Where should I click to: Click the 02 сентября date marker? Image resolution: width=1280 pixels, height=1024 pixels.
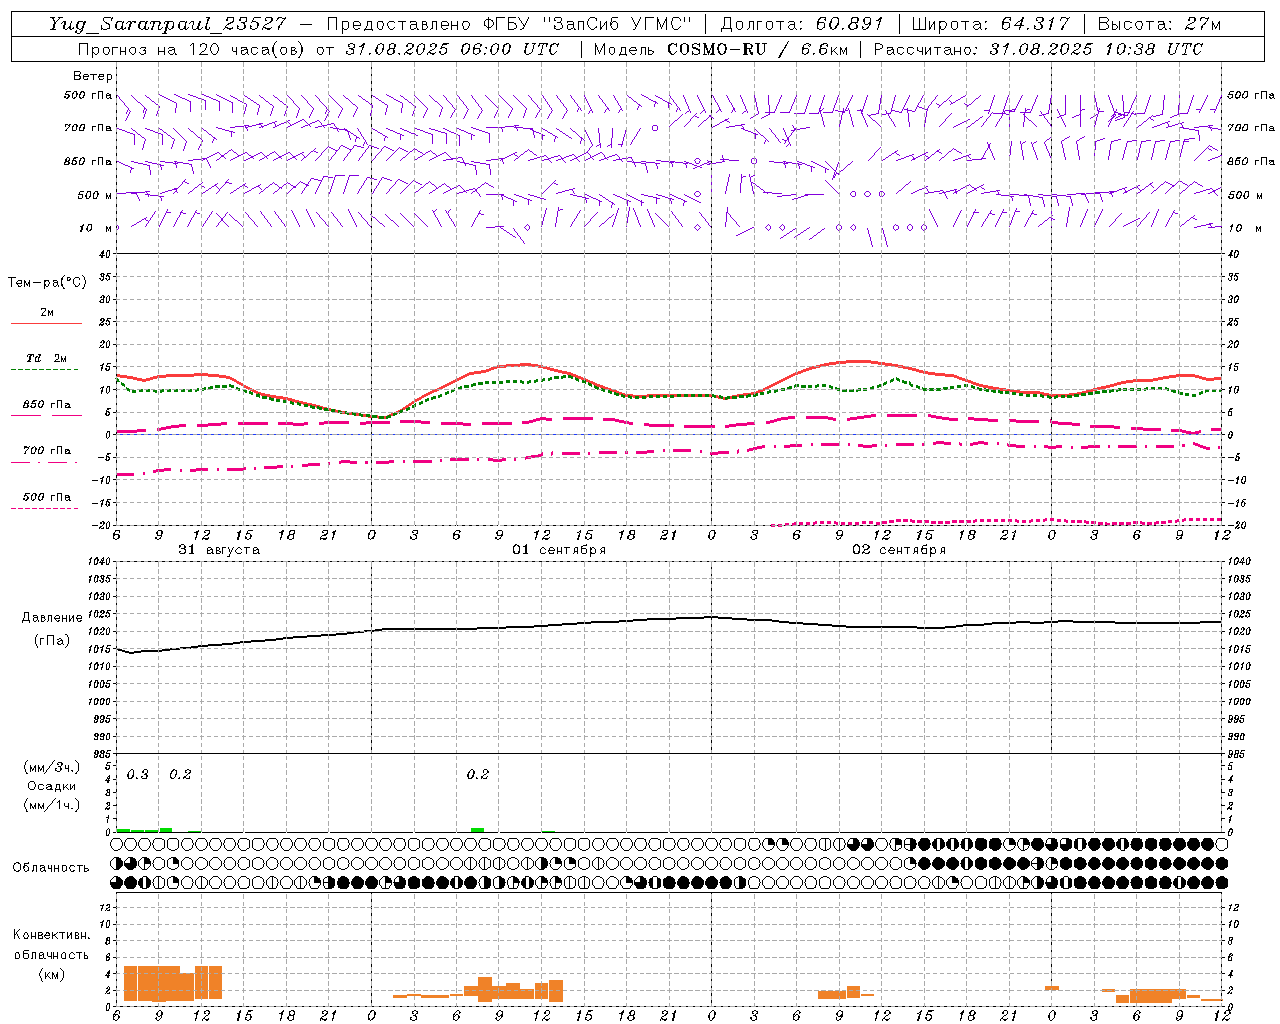click(x=899, y=550)
